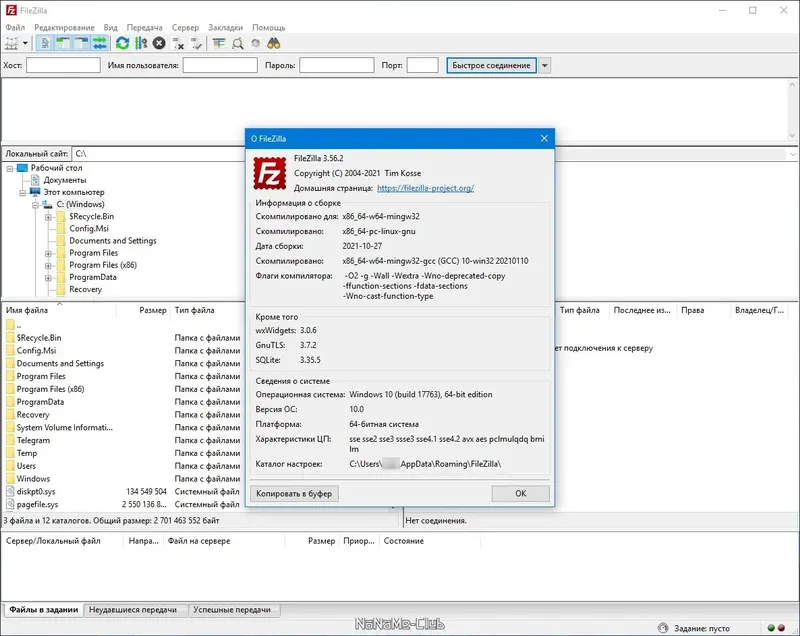Image resolution: width=800 pixels, height=636 pixels.
Task: Toggle the remote directory tree view
Action: pos(82,43)
